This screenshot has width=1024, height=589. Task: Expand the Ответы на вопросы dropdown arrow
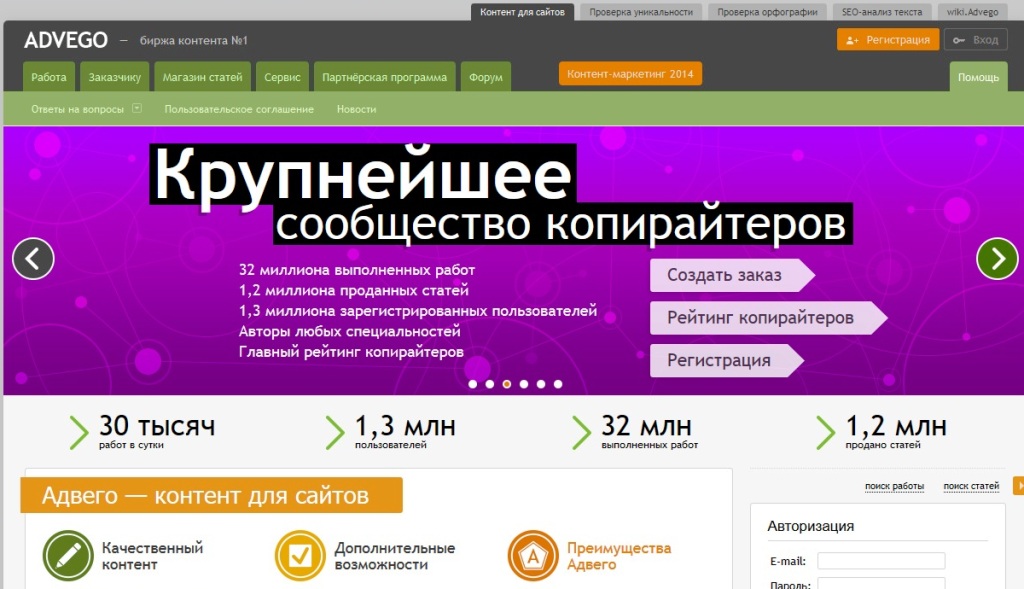[x=137, y=109]
